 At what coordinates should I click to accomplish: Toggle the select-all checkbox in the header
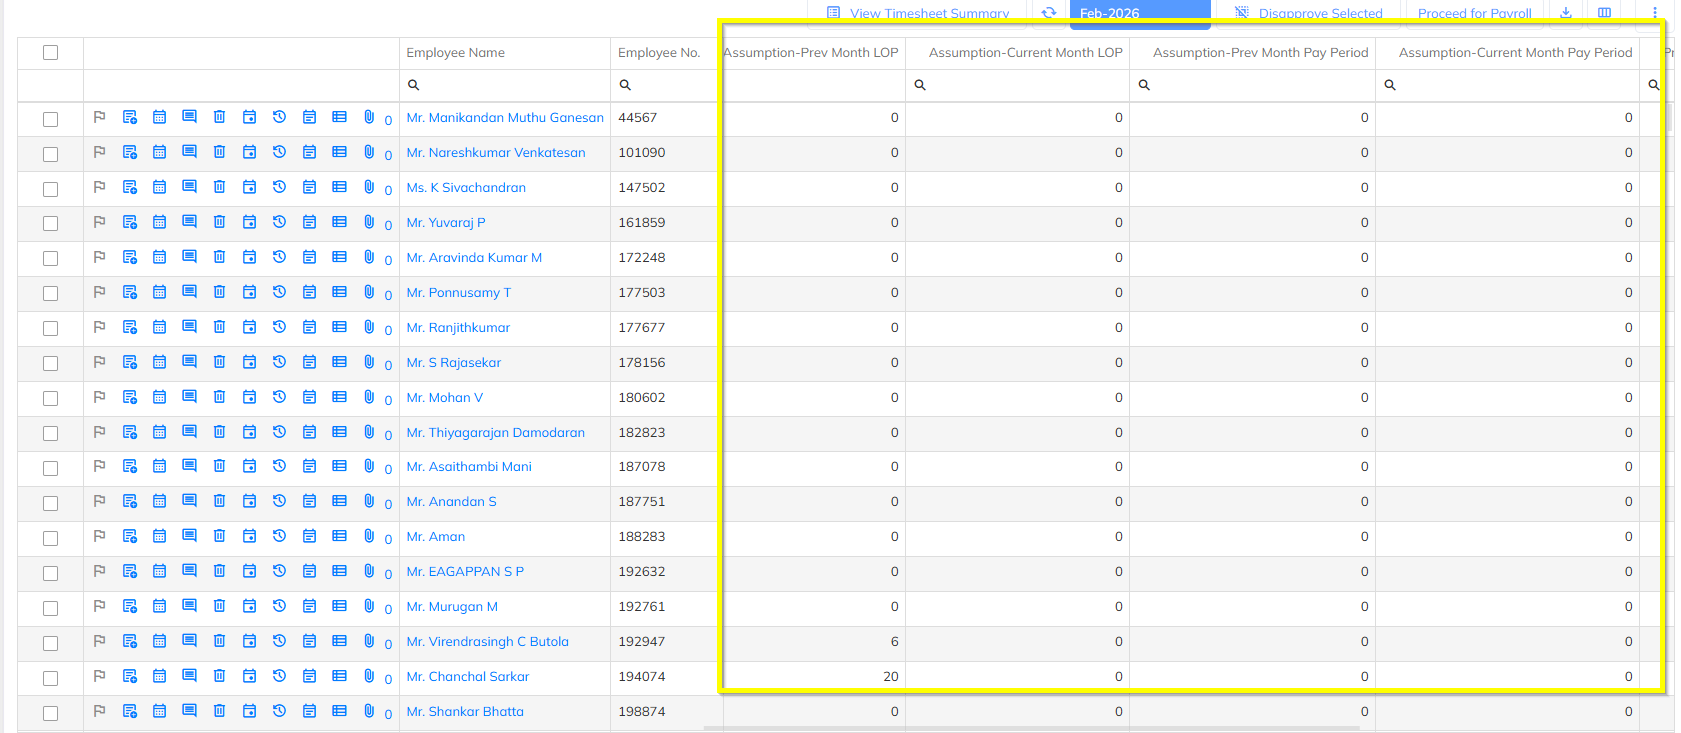50,53
